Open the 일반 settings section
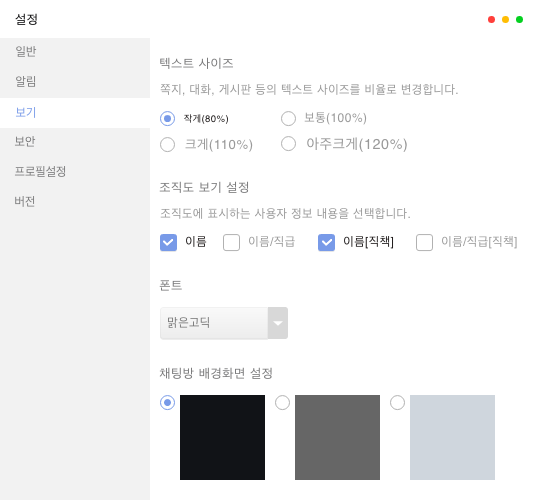This screenshot has height=500, width=535. 75,52
